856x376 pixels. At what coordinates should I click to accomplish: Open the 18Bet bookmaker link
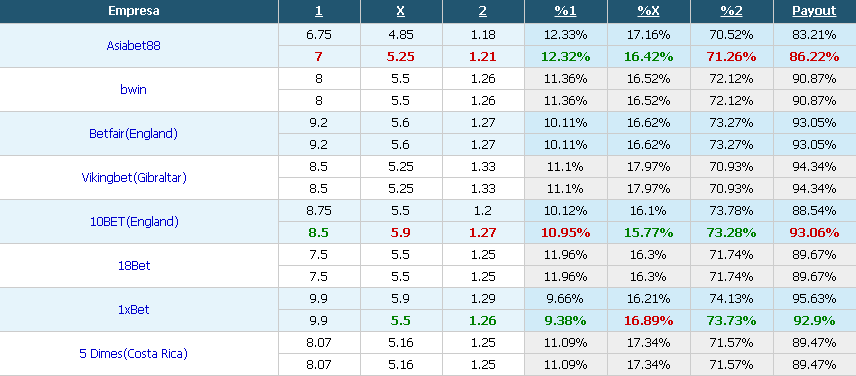pyautogui.click(x=134, y=266)
